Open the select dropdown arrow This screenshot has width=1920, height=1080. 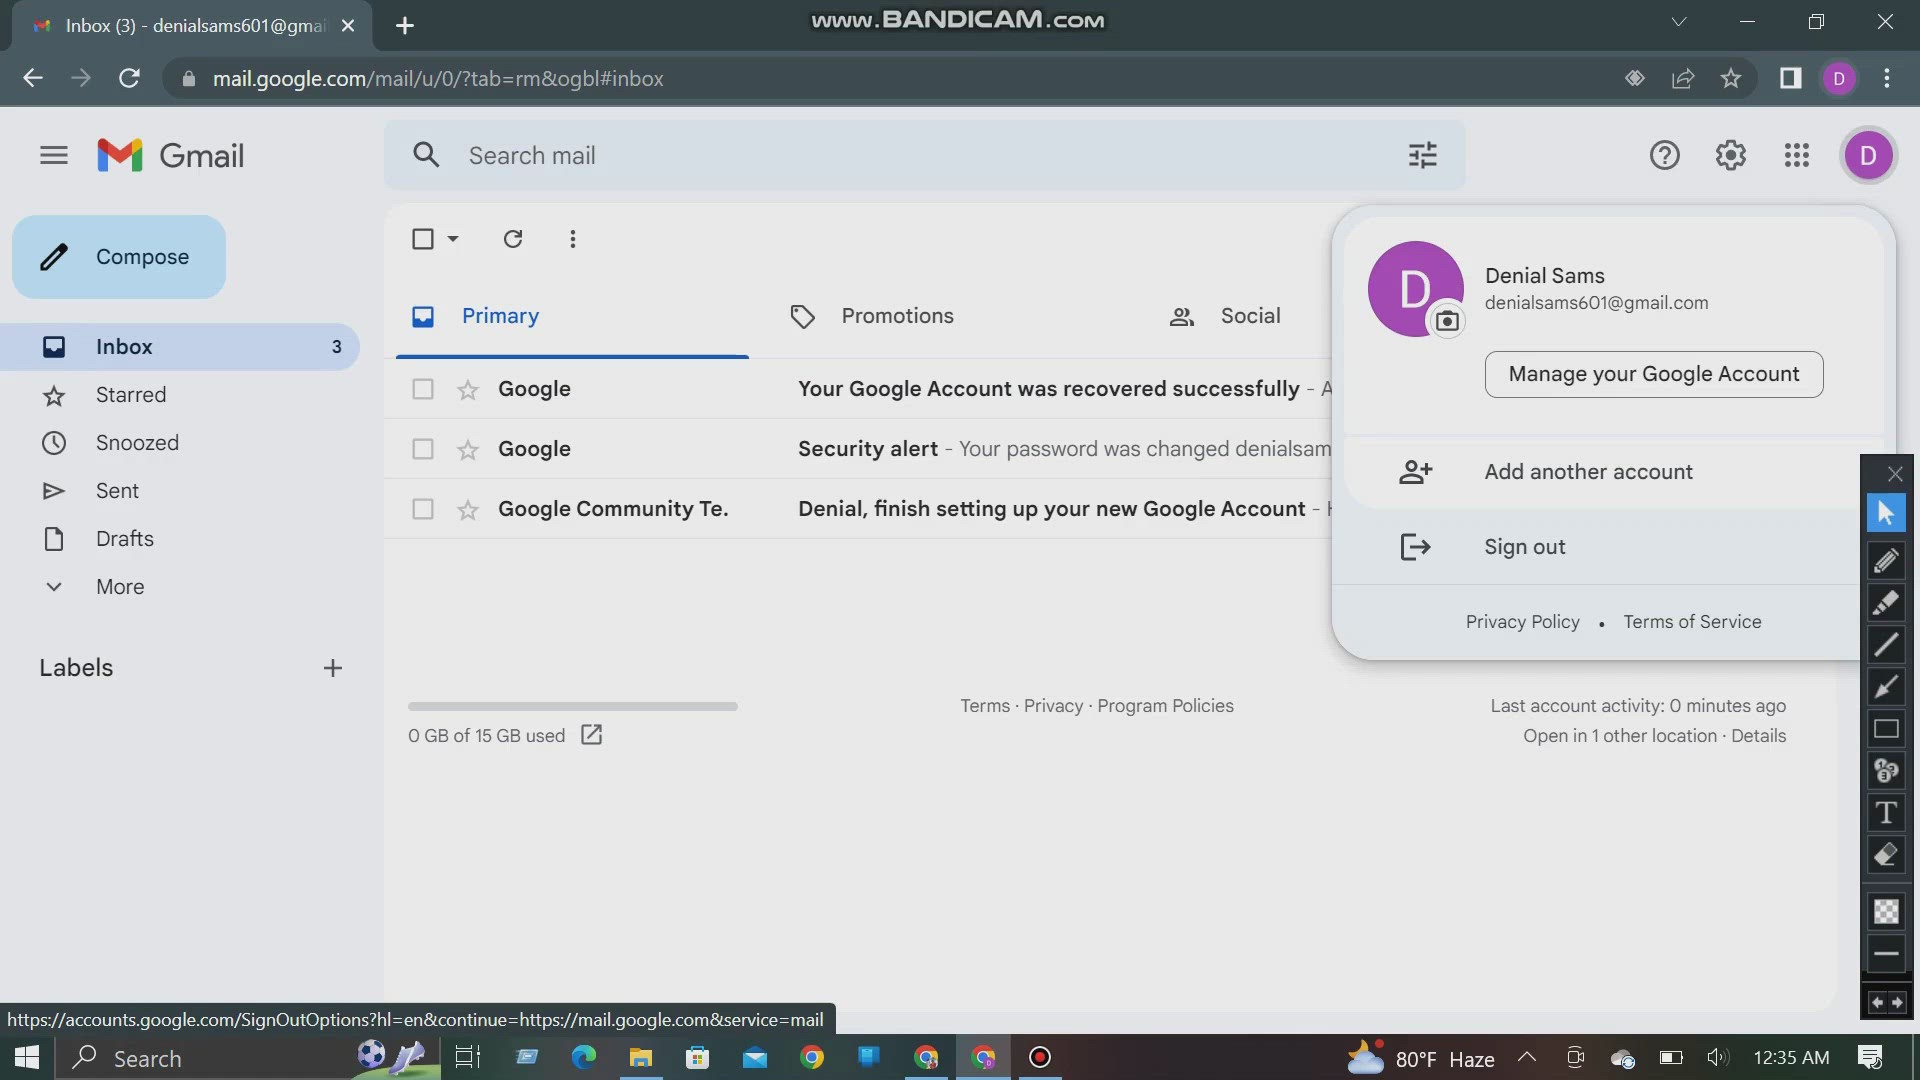pyautogui.click(x=452, y=239)
